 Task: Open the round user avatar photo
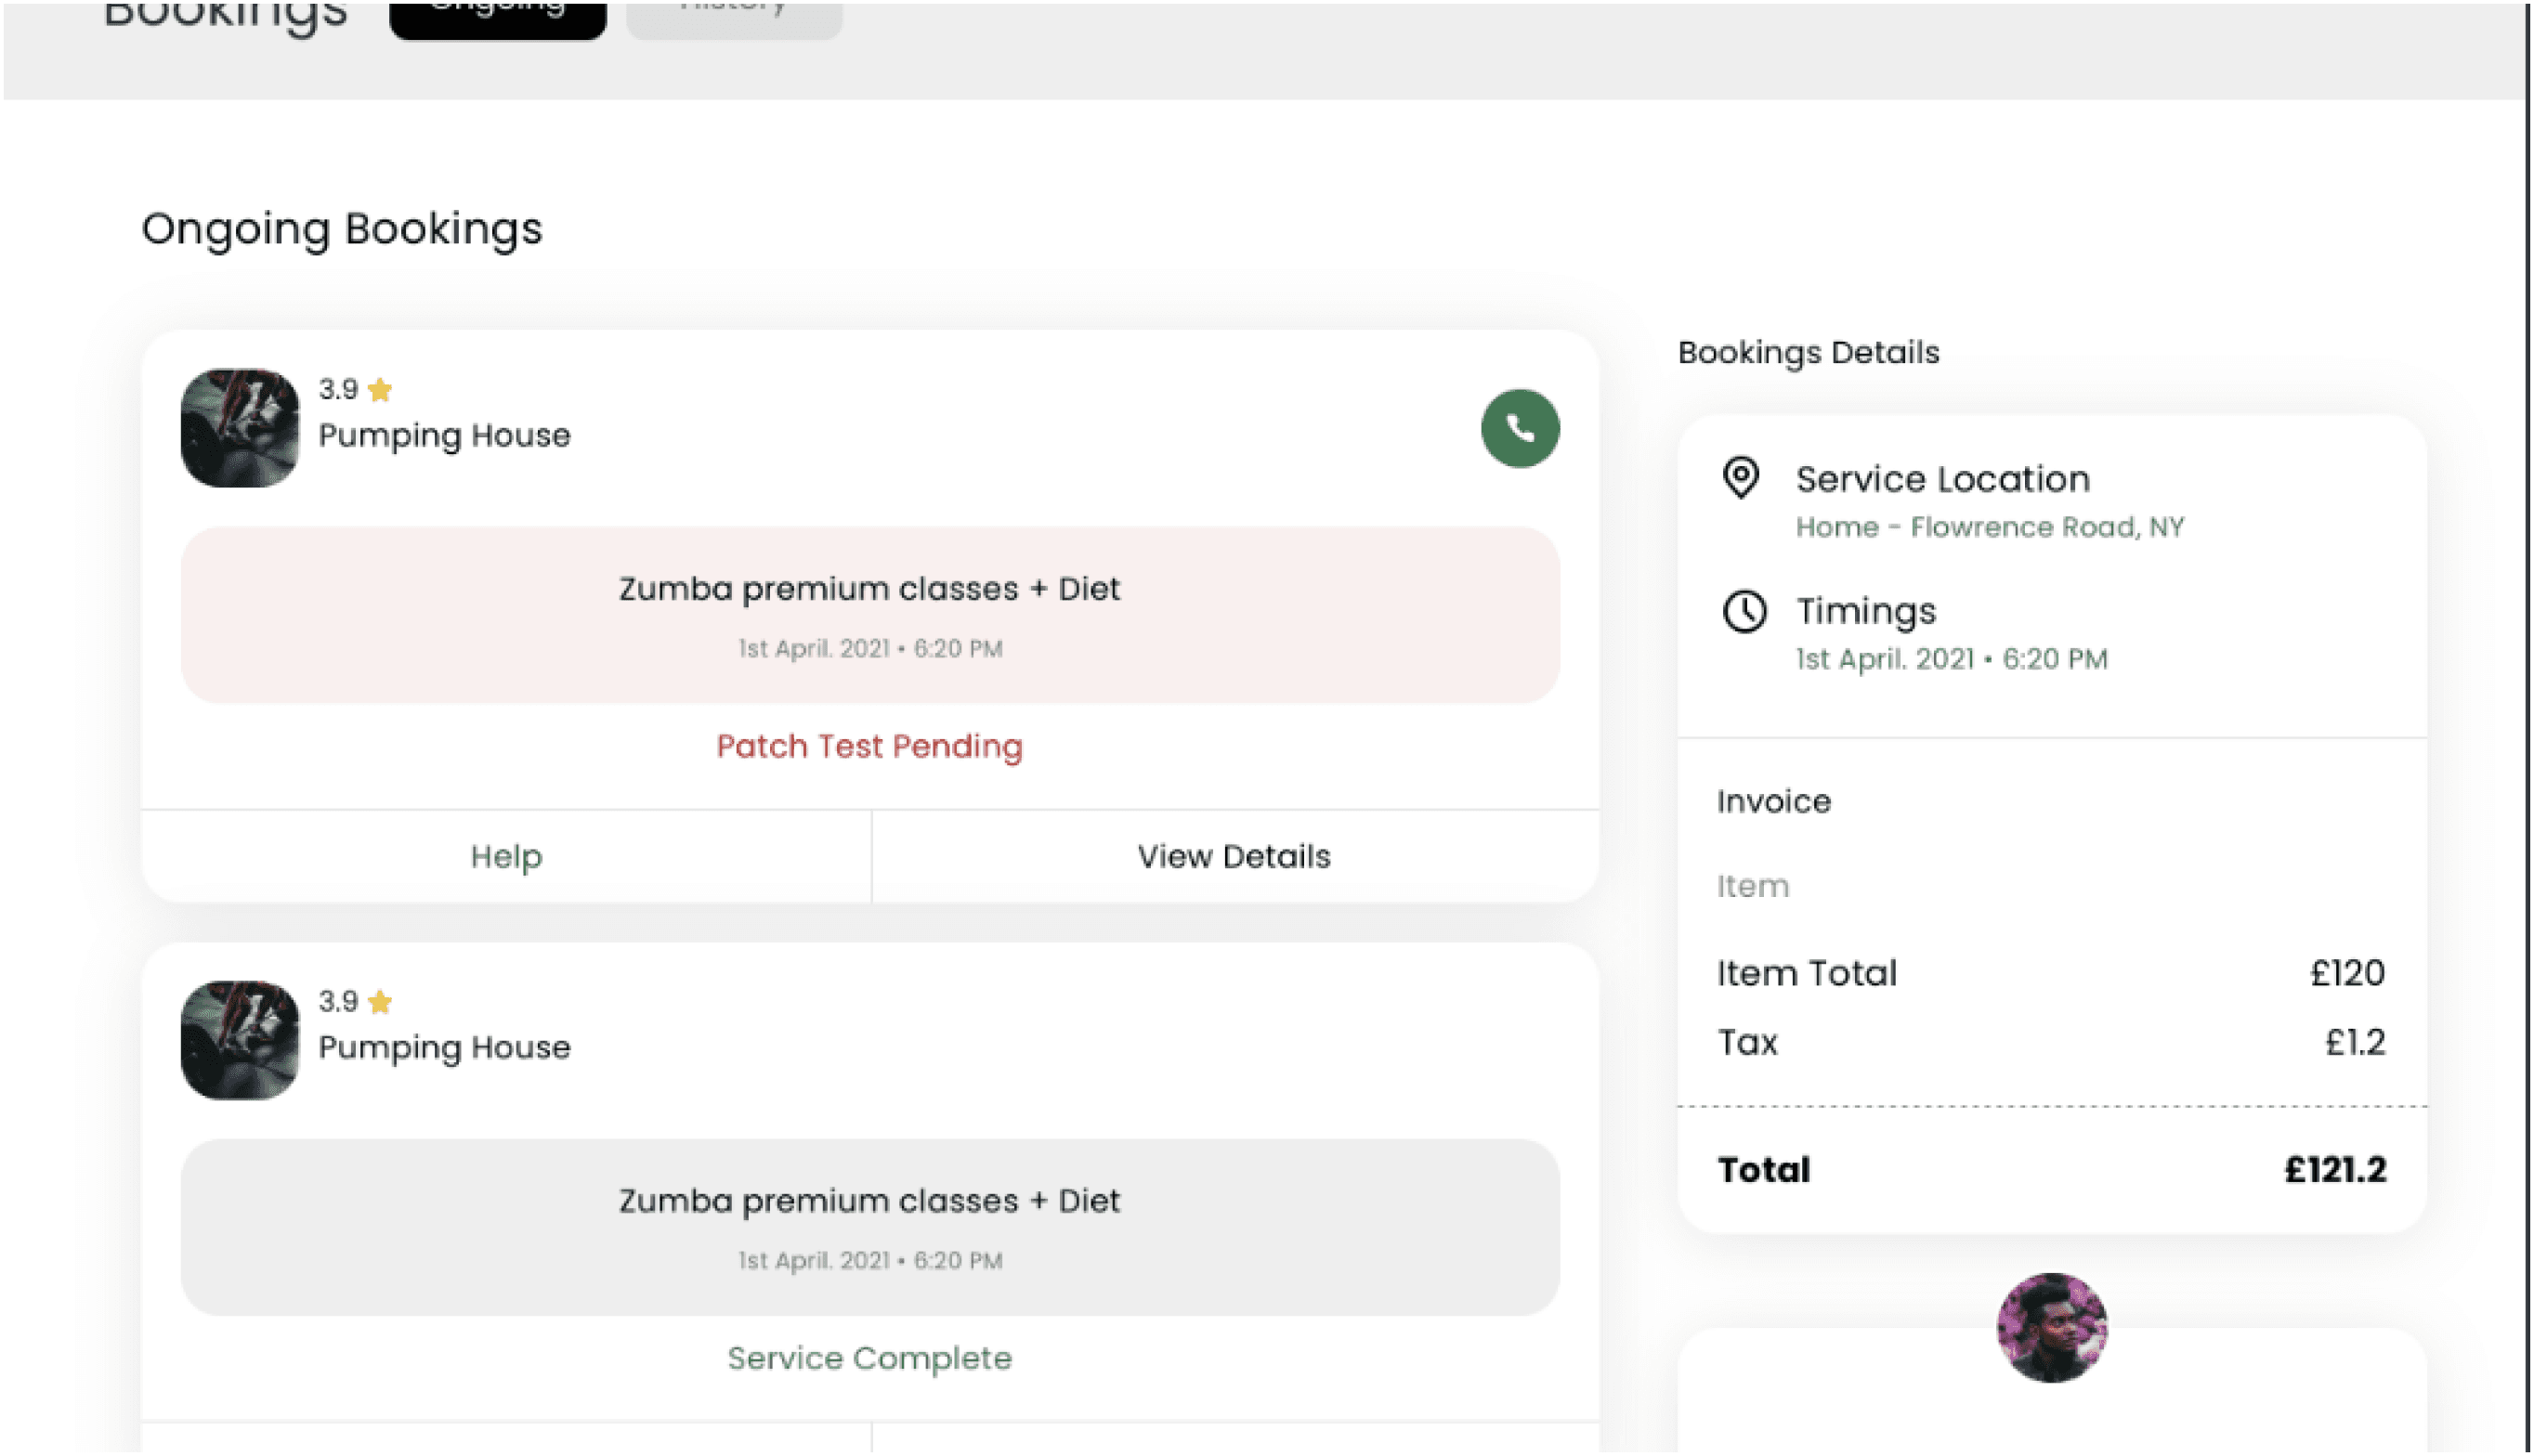2051,1327
